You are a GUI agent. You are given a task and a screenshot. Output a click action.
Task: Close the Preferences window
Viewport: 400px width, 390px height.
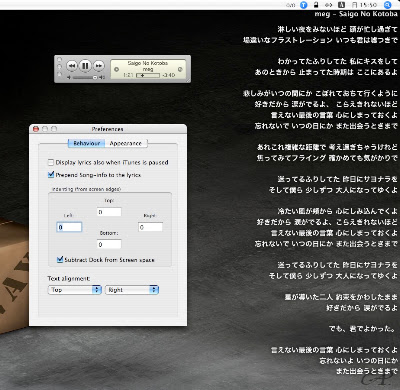coord(36,129)
